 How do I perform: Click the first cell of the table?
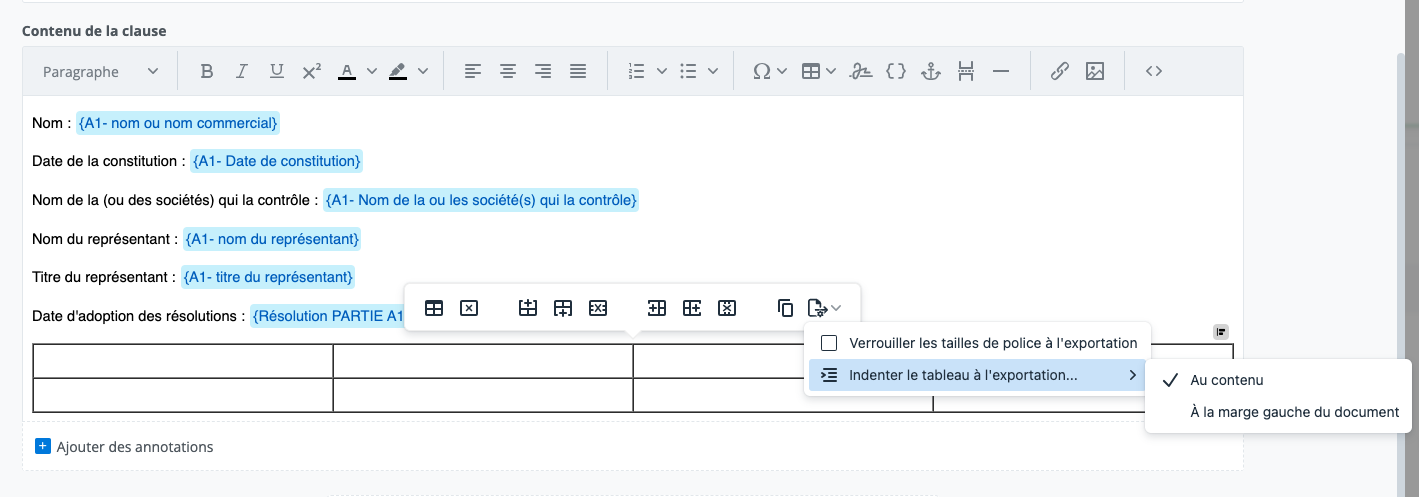[x=182, y=361]
